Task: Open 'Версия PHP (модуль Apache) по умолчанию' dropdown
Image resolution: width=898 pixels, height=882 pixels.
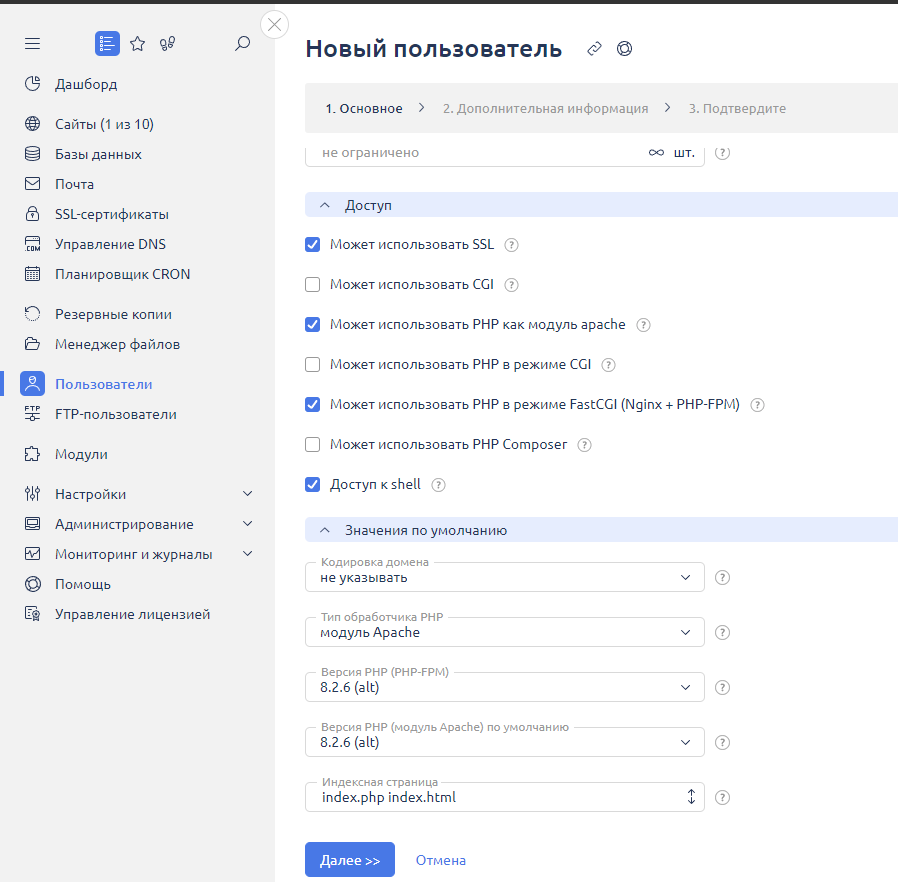Action: click(x=505, y=742)
